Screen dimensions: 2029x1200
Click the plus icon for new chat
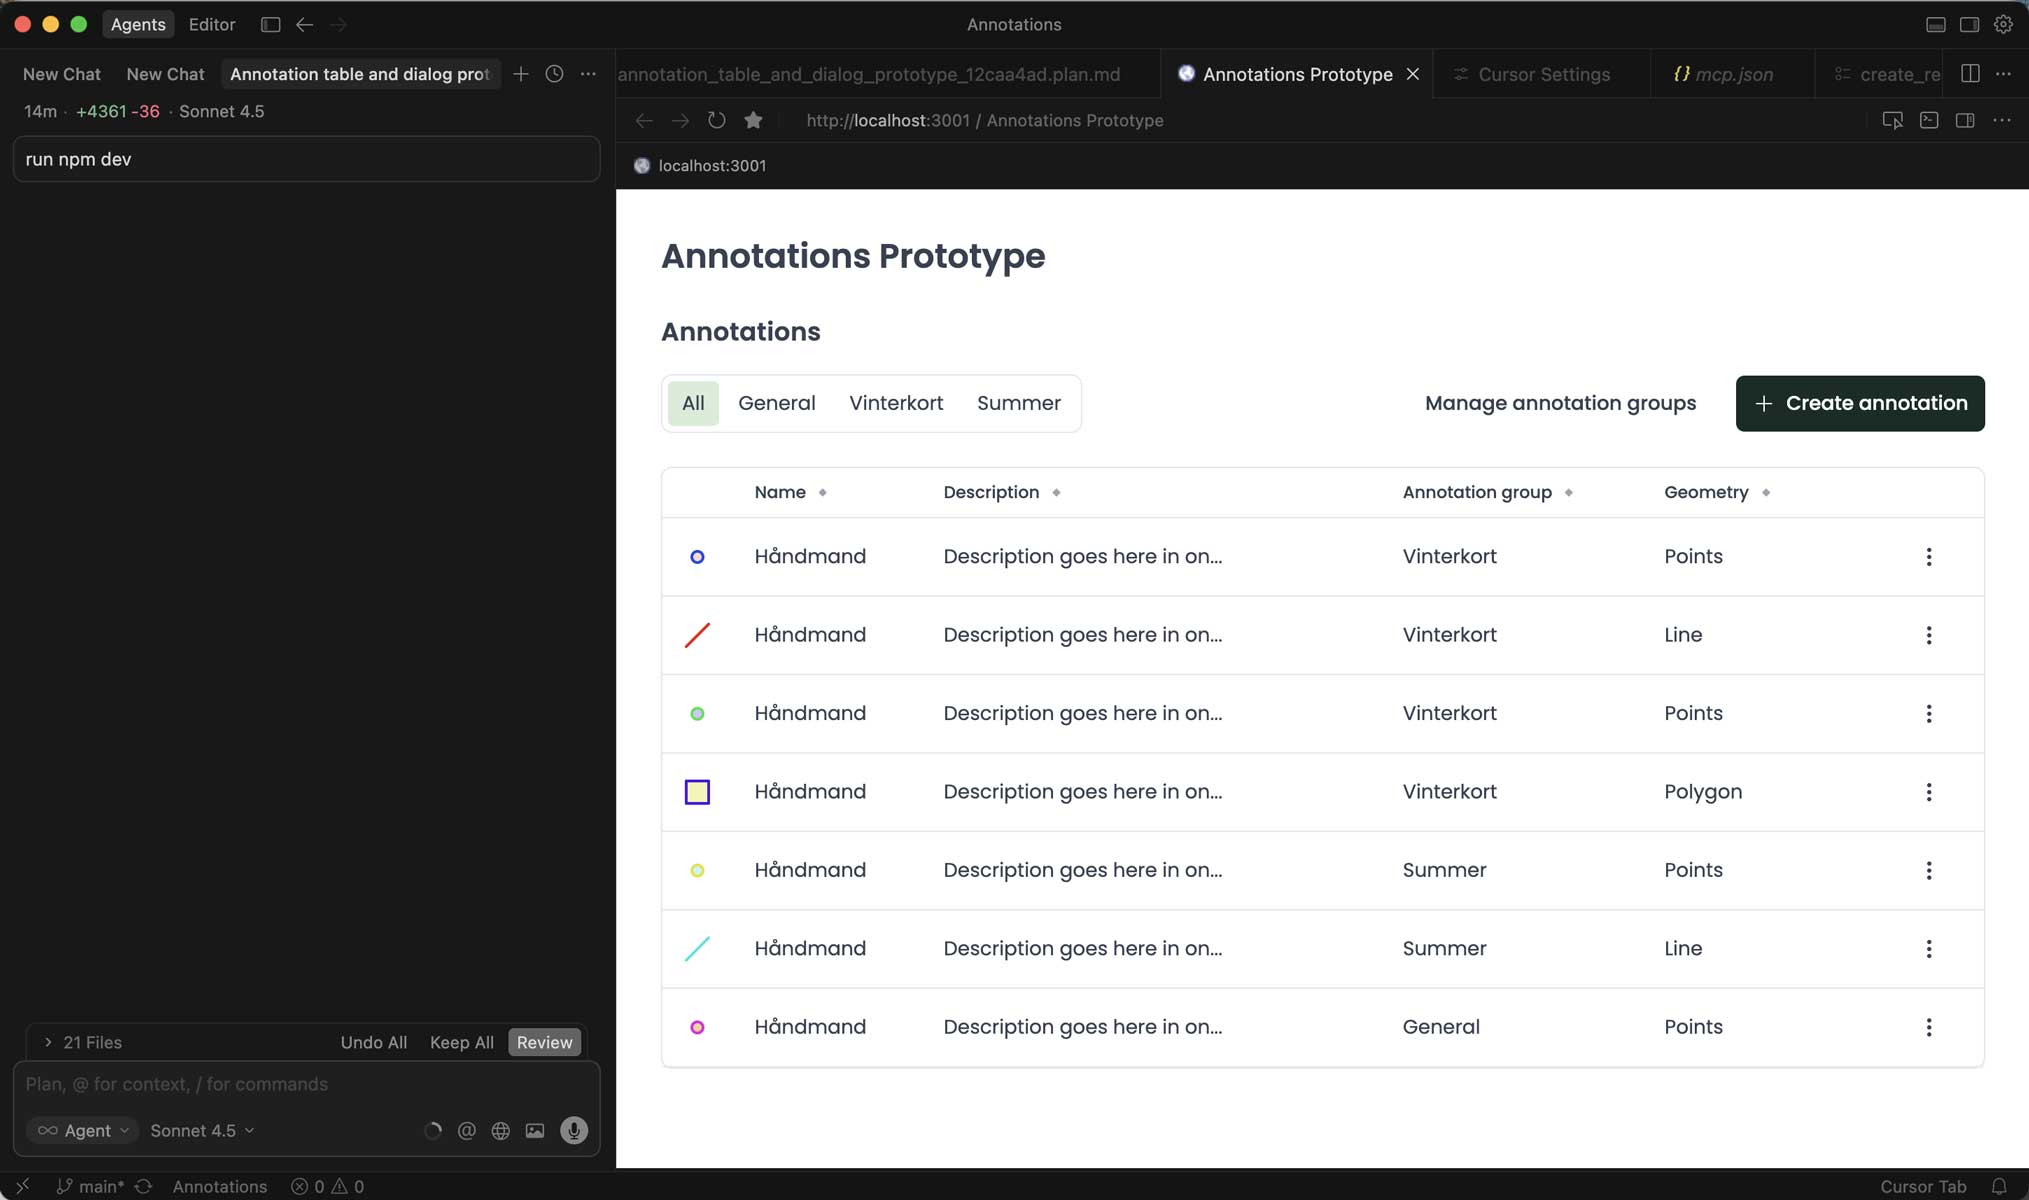click(x=520, y=74)
